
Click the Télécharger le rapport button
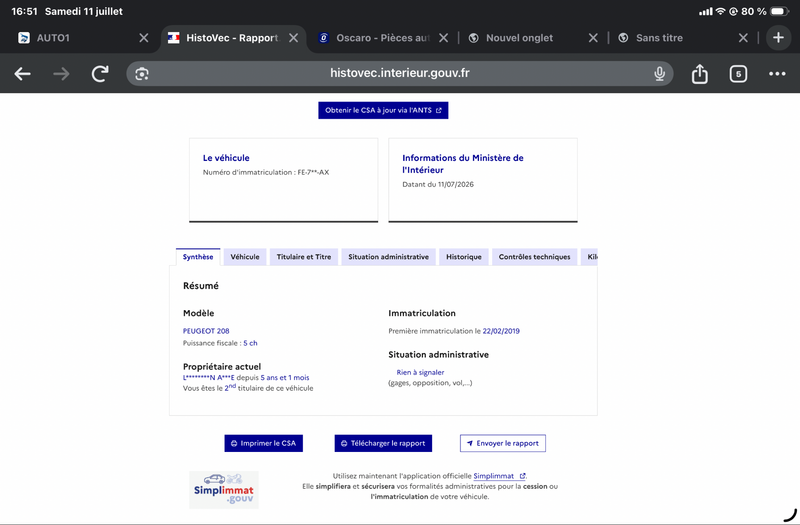point(383,443)
